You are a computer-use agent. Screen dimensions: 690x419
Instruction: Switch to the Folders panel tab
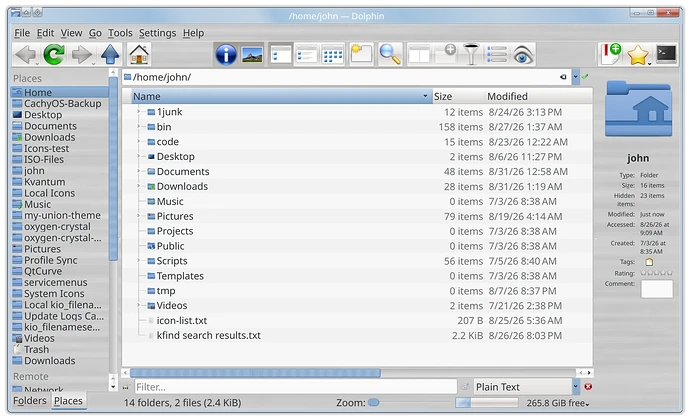[29, 401]
